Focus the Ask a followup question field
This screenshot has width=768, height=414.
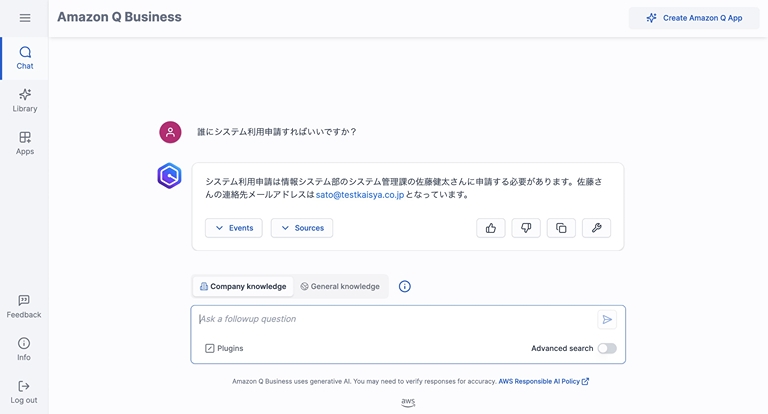[x=396, y=319]
